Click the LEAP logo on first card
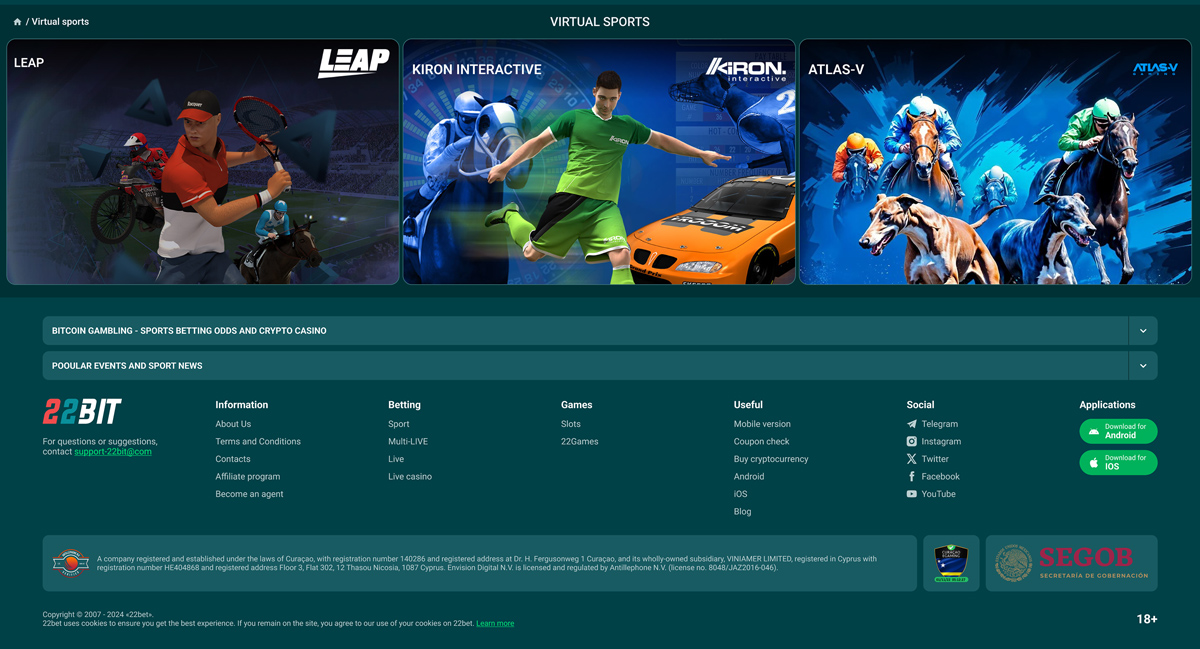Viewport: 1200px width, 649px height. [x=353, y=63]
